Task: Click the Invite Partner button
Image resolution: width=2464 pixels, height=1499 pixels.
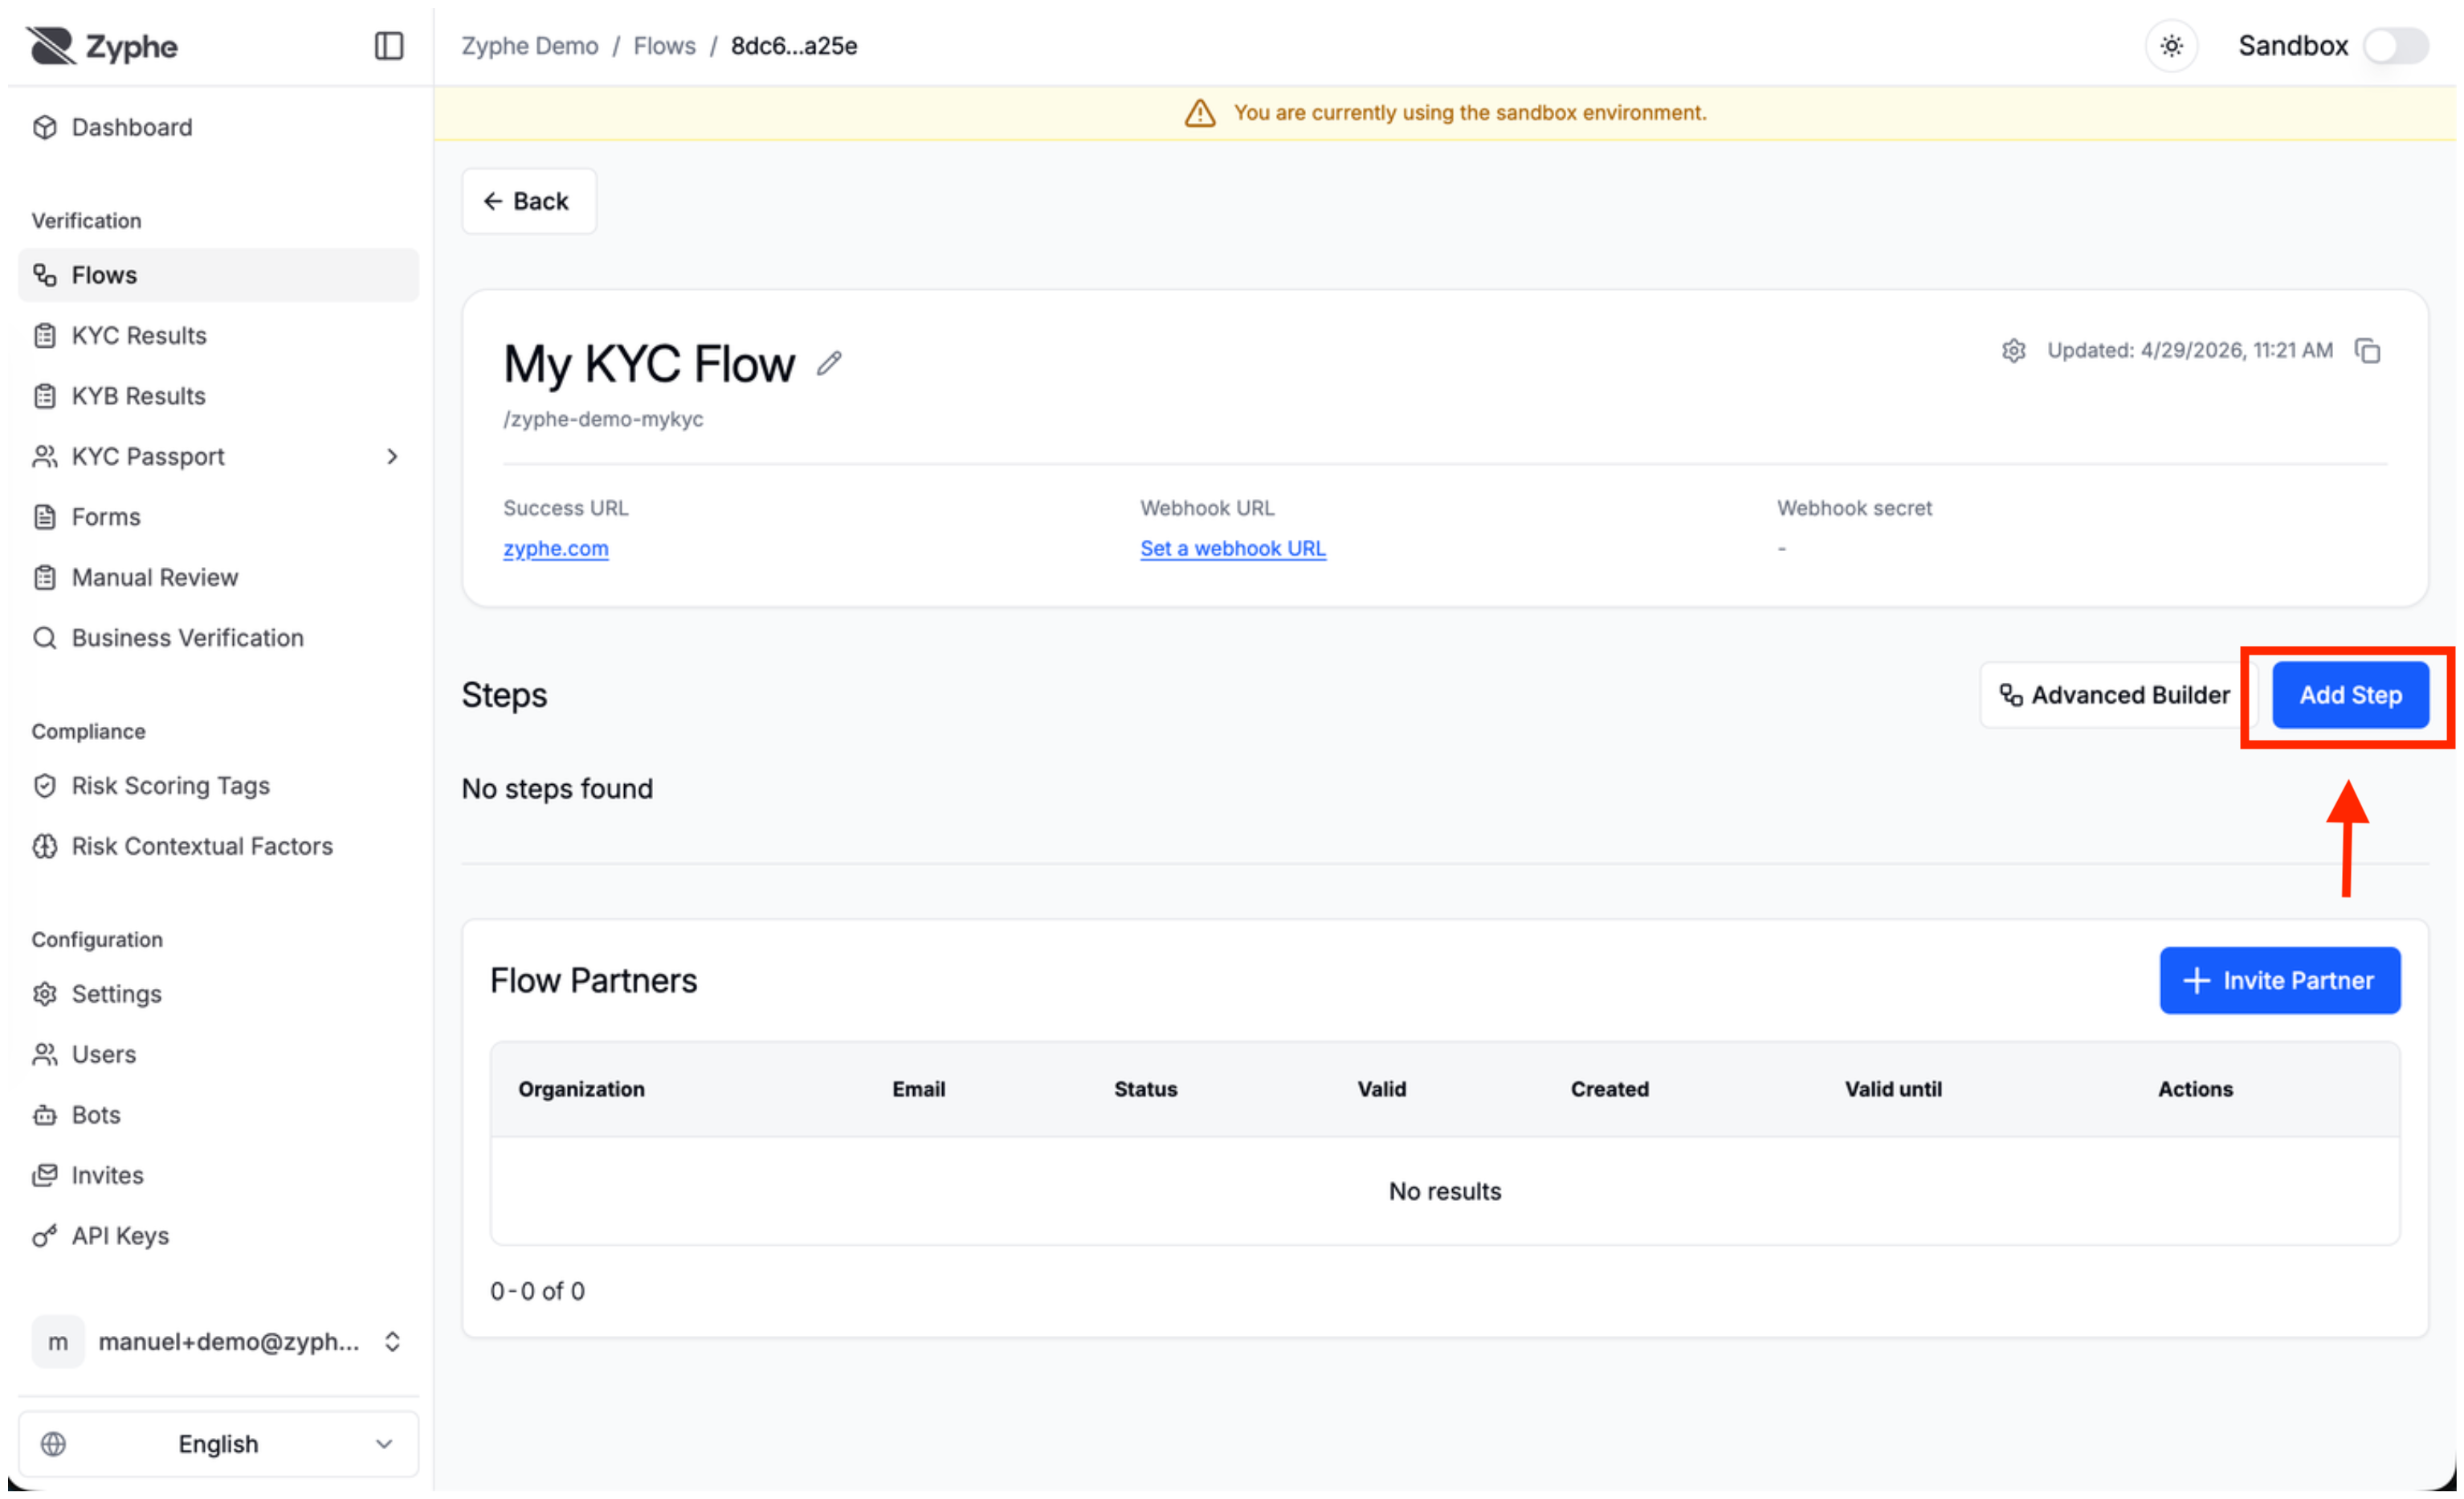Action: click(x=2280, y=981)
